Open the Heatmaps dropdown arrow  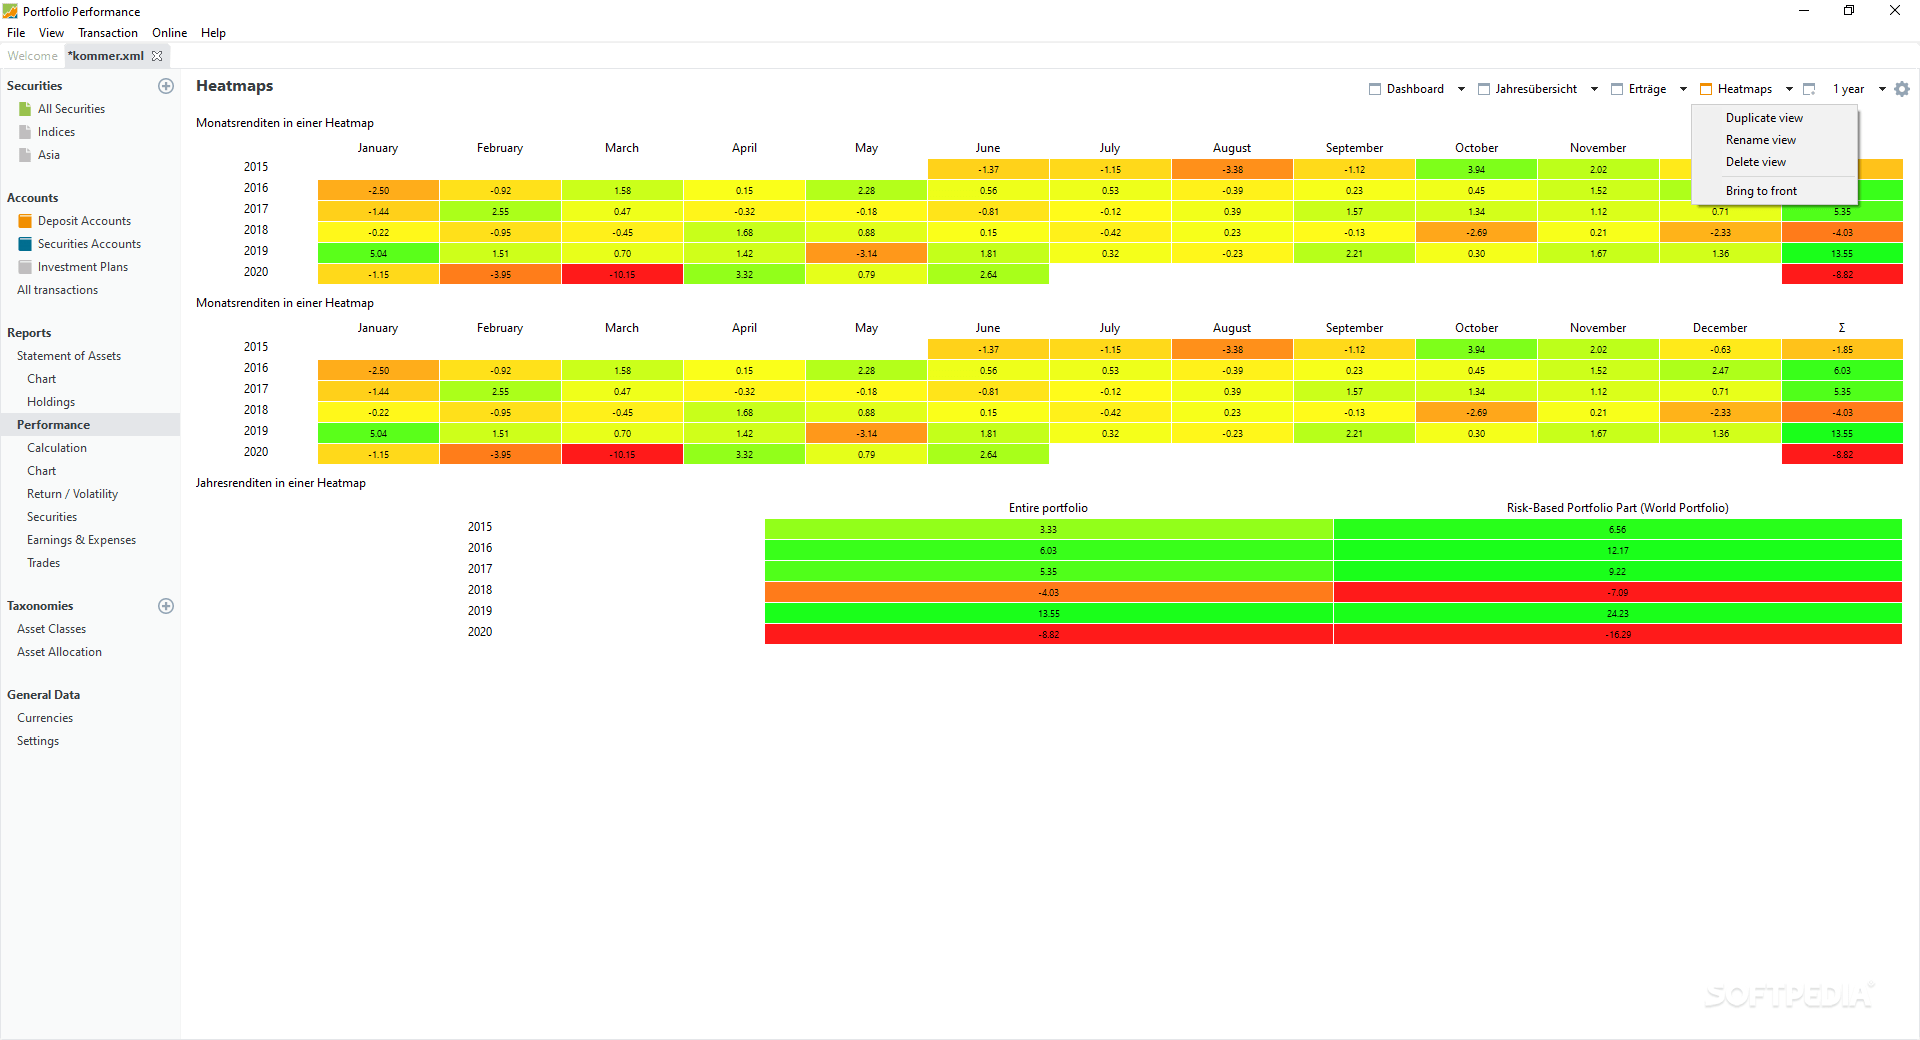1789,89
